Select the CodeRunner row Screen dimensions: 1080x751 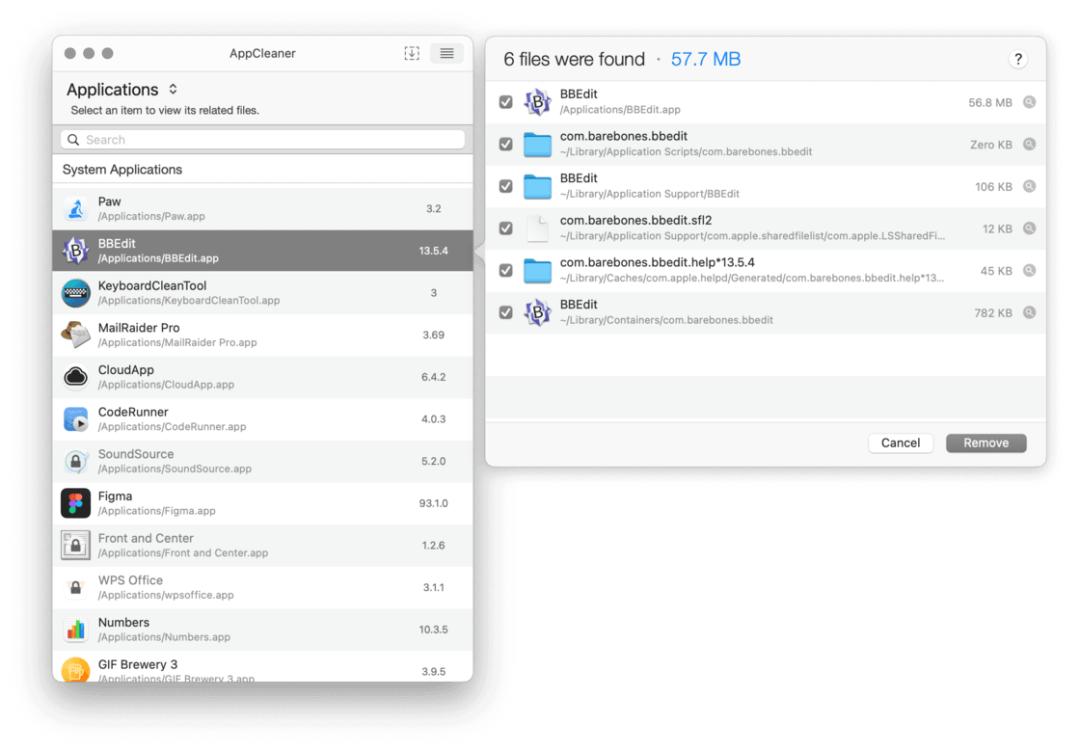pyautogui.click(x=262, y=419)
